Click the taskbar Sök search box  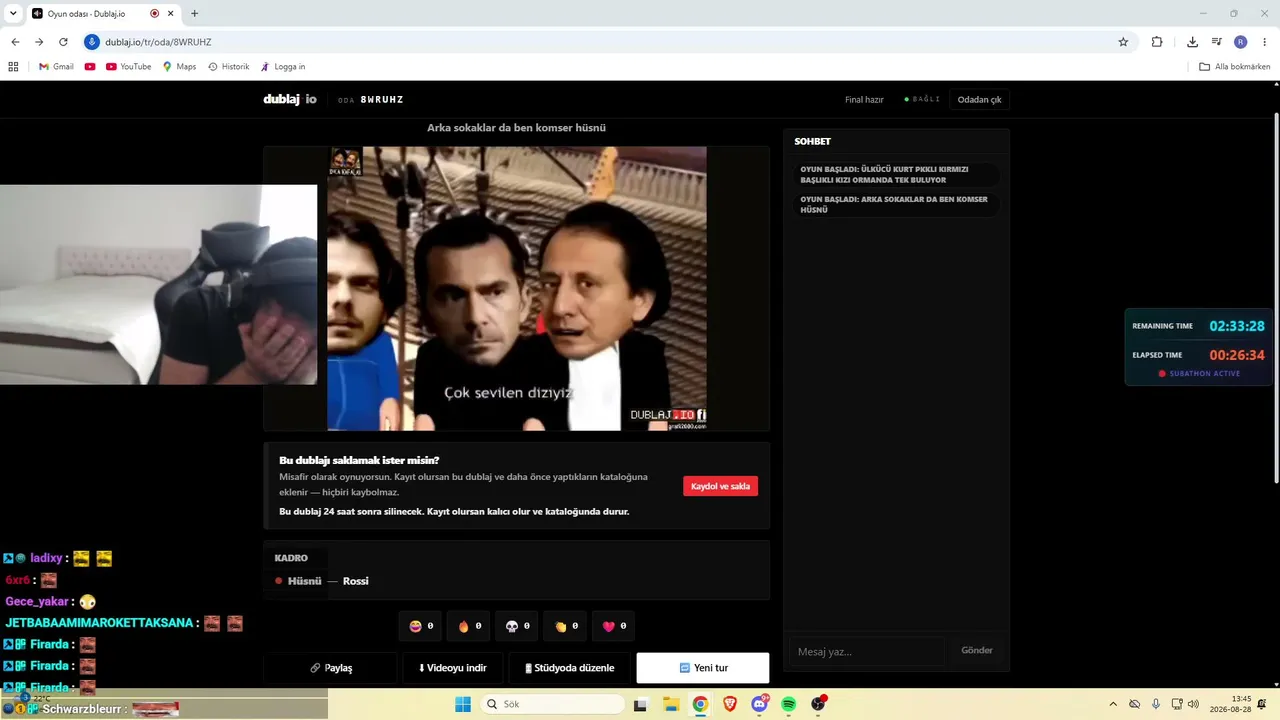click(x=553, y=704)
